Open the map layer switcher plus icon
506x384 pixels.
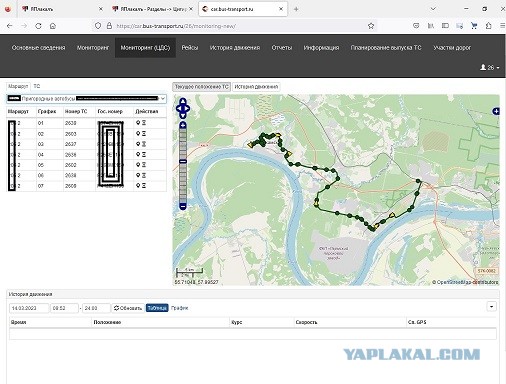pos(496,111)
